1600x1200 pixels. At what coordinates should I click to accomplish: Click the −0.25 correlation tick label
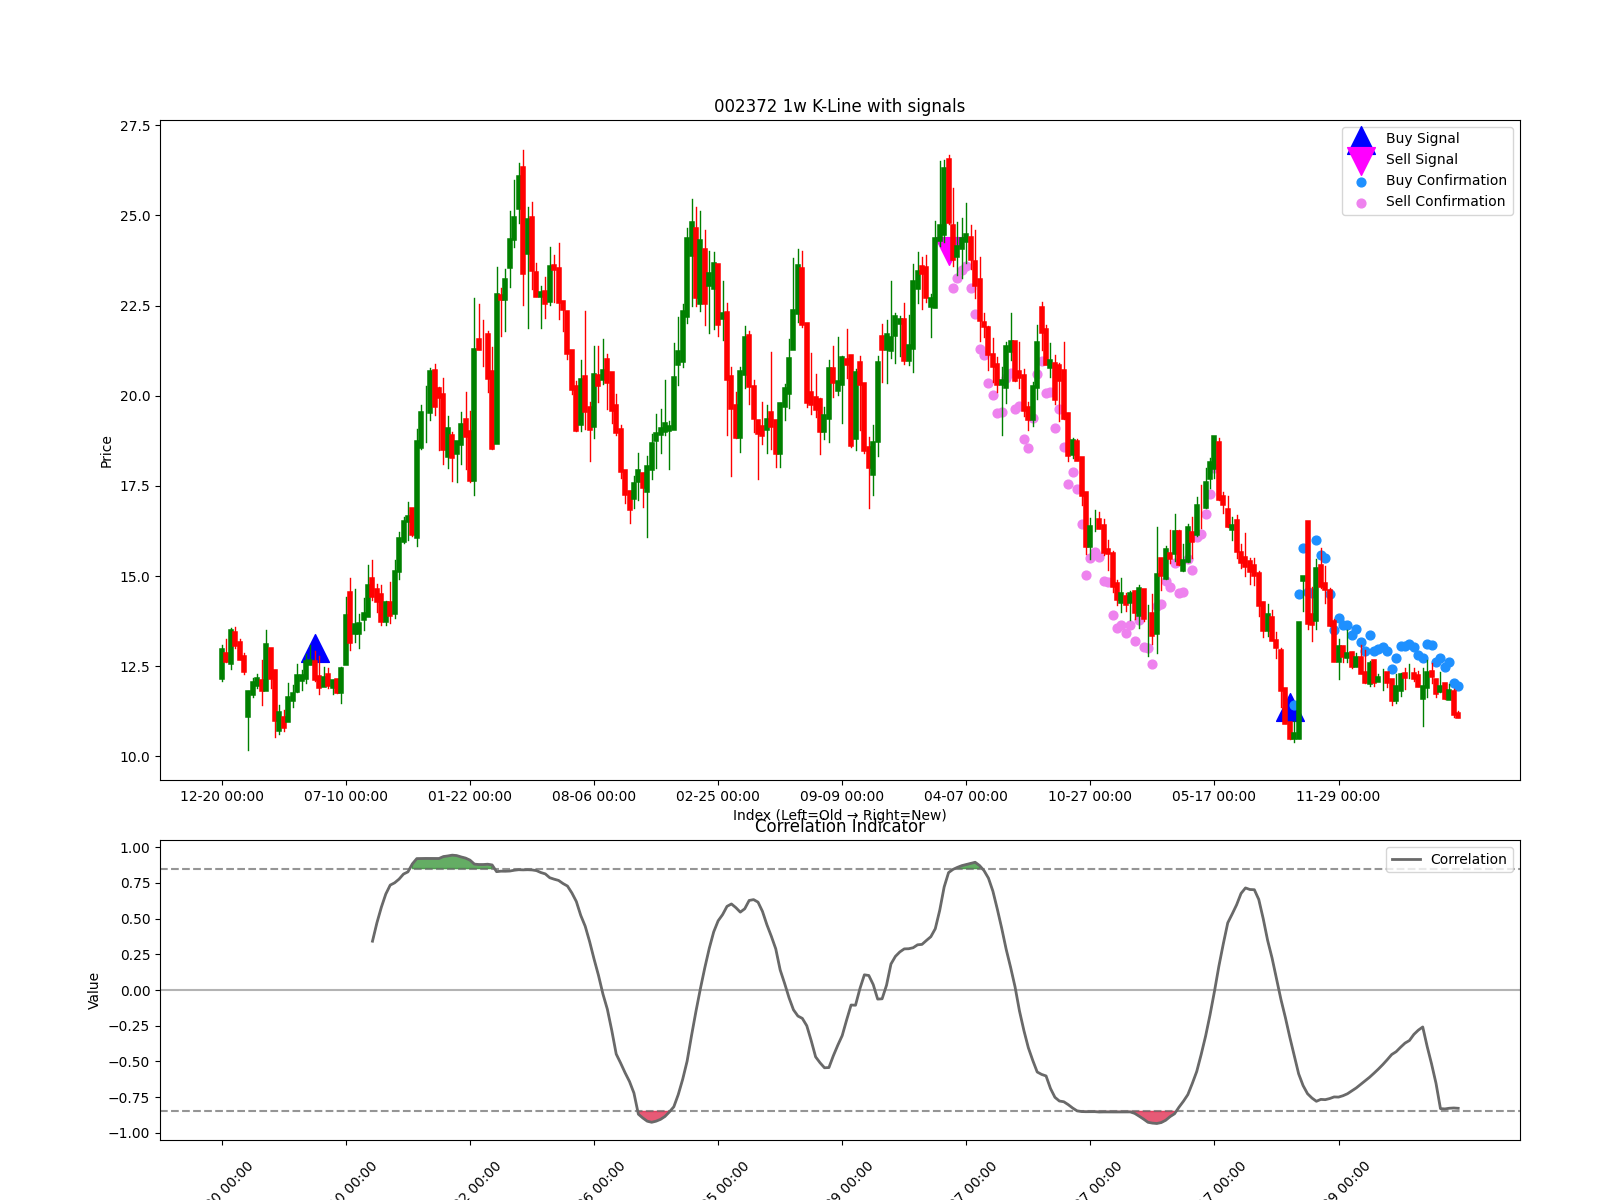[x=129, y=1026]
